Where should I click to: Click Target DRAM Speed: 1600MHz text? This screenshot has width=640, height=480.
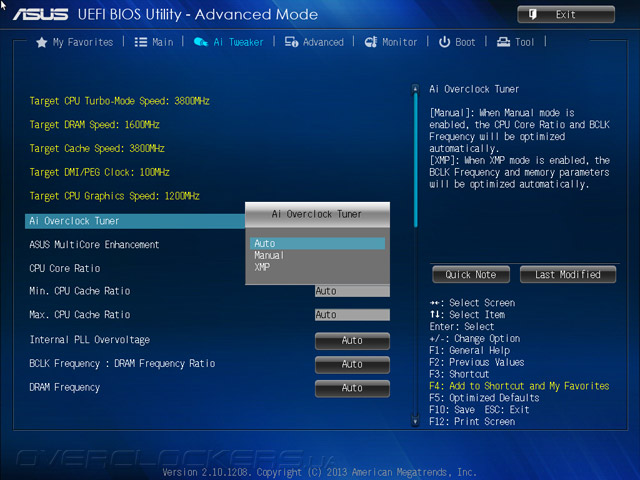pos(94,125)
